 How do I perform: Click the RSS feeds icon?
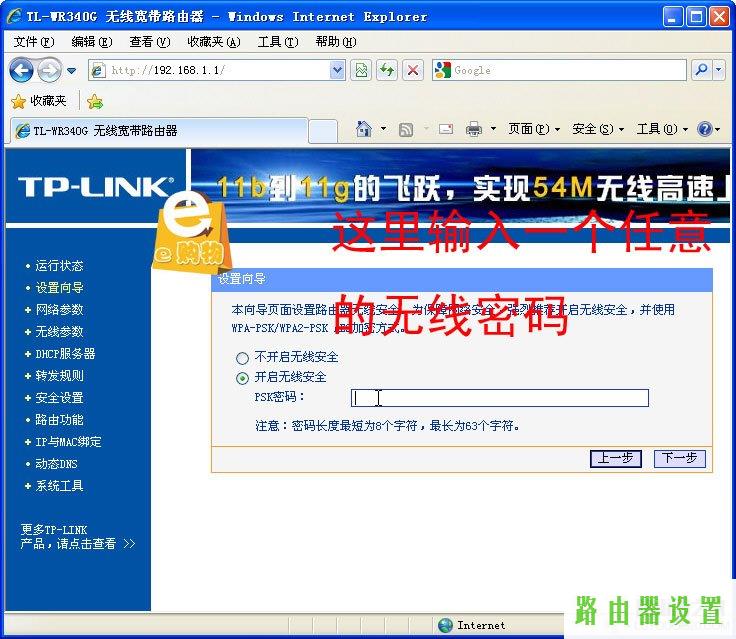406,129
